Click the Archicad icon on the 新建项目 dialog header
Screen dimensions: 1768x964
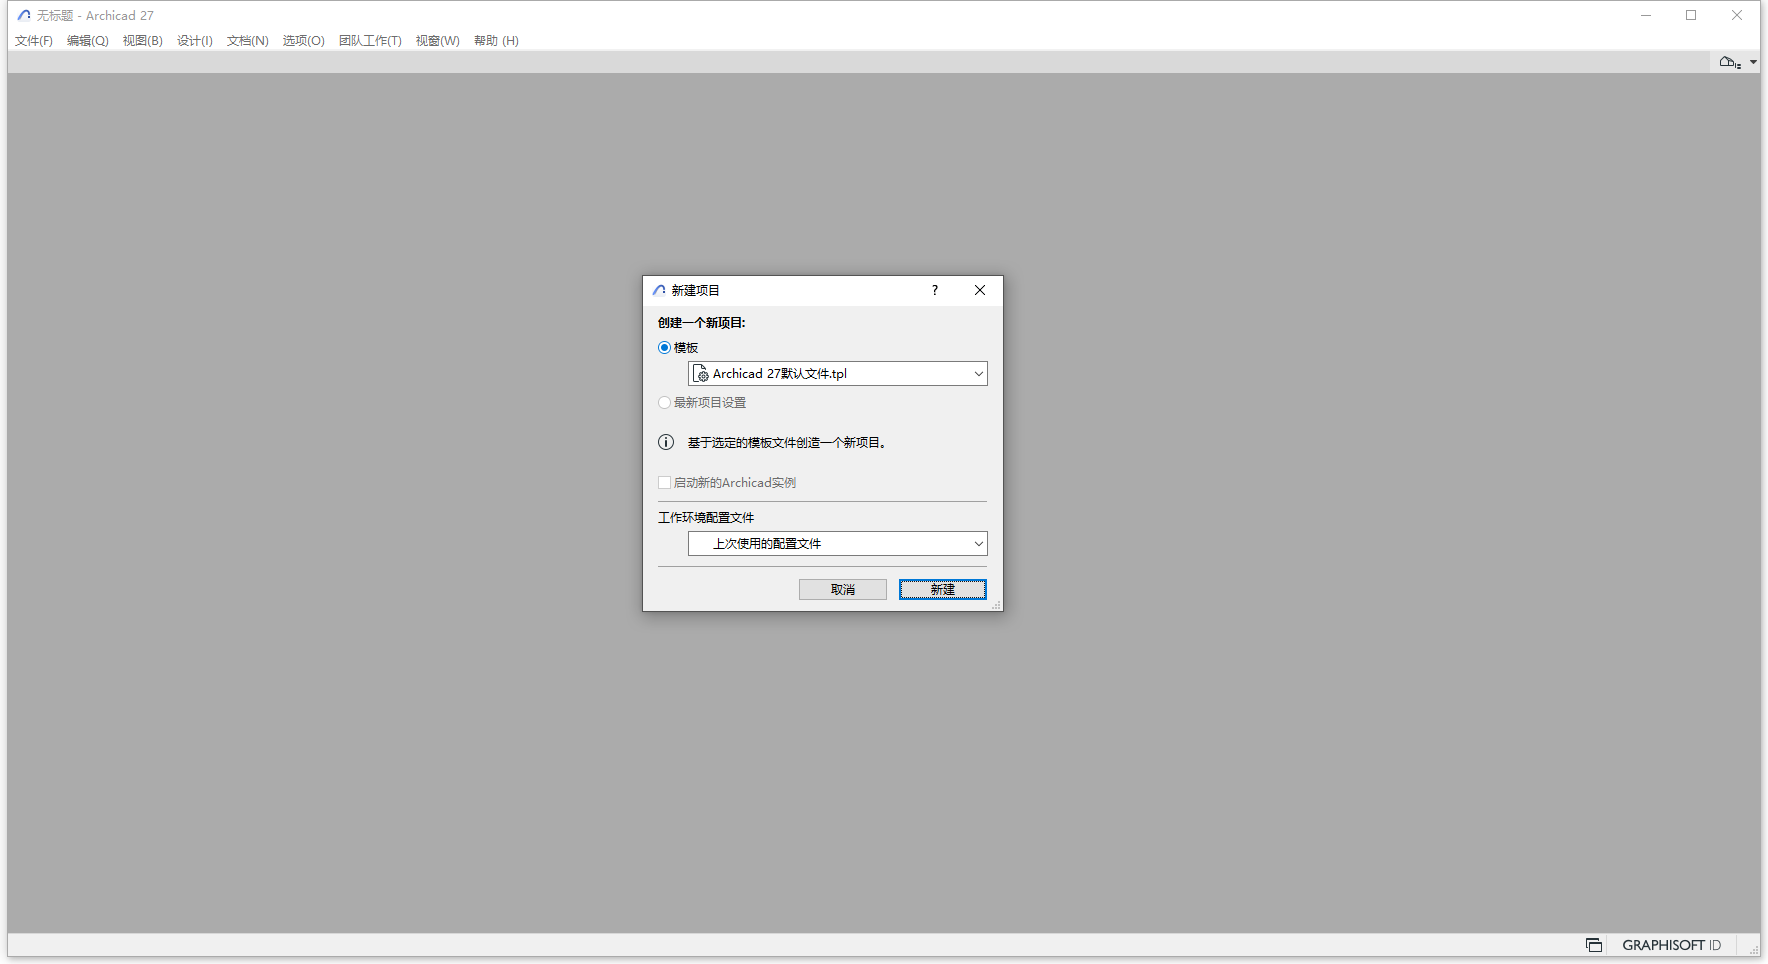(x=659, y=289)
